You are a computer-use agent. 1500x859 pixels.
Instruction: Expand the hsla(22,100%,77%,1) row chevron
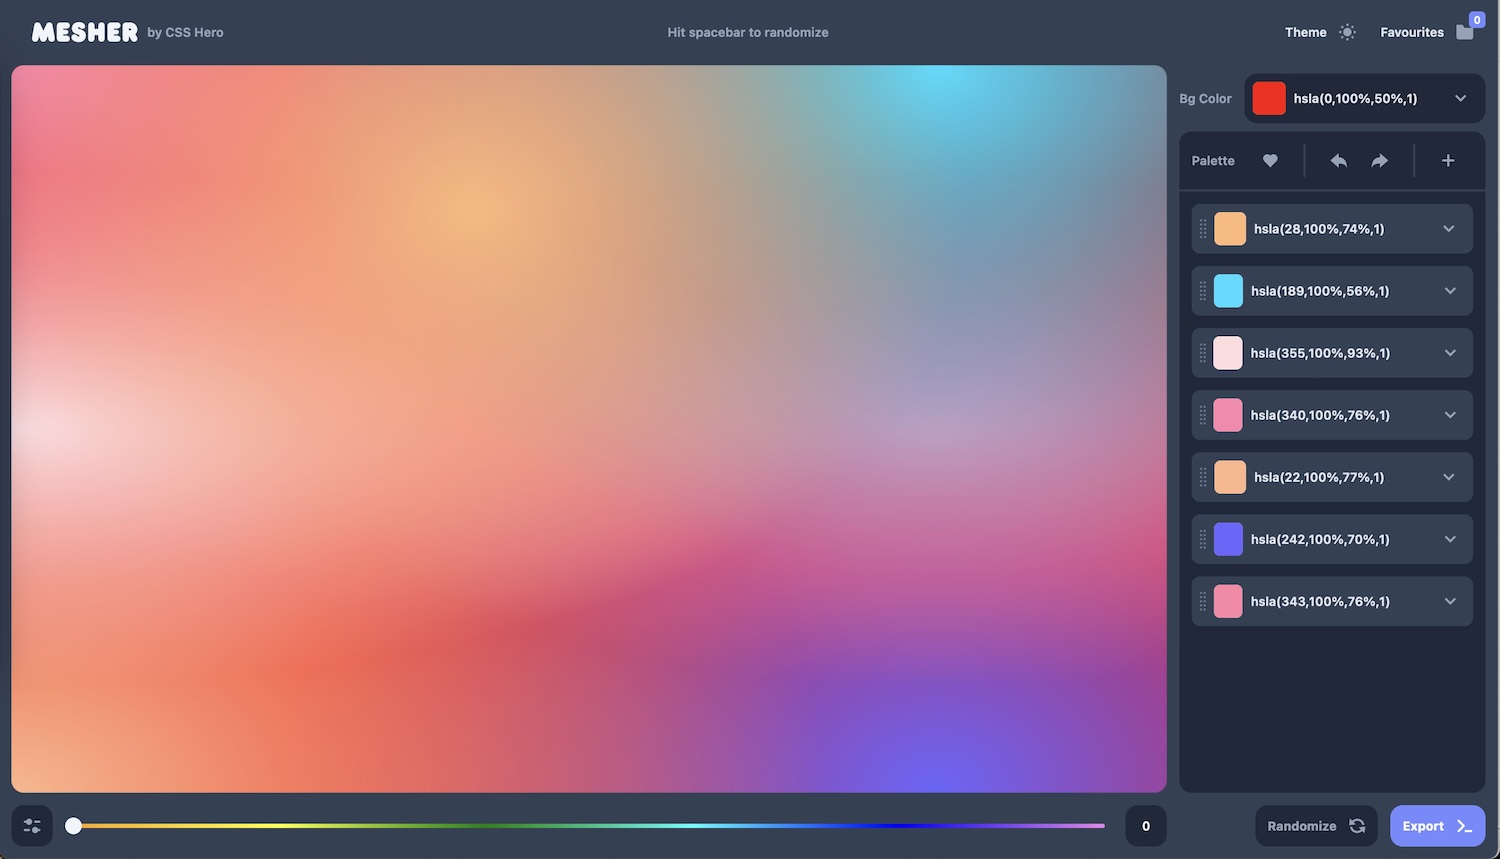tap(1449, 477)
